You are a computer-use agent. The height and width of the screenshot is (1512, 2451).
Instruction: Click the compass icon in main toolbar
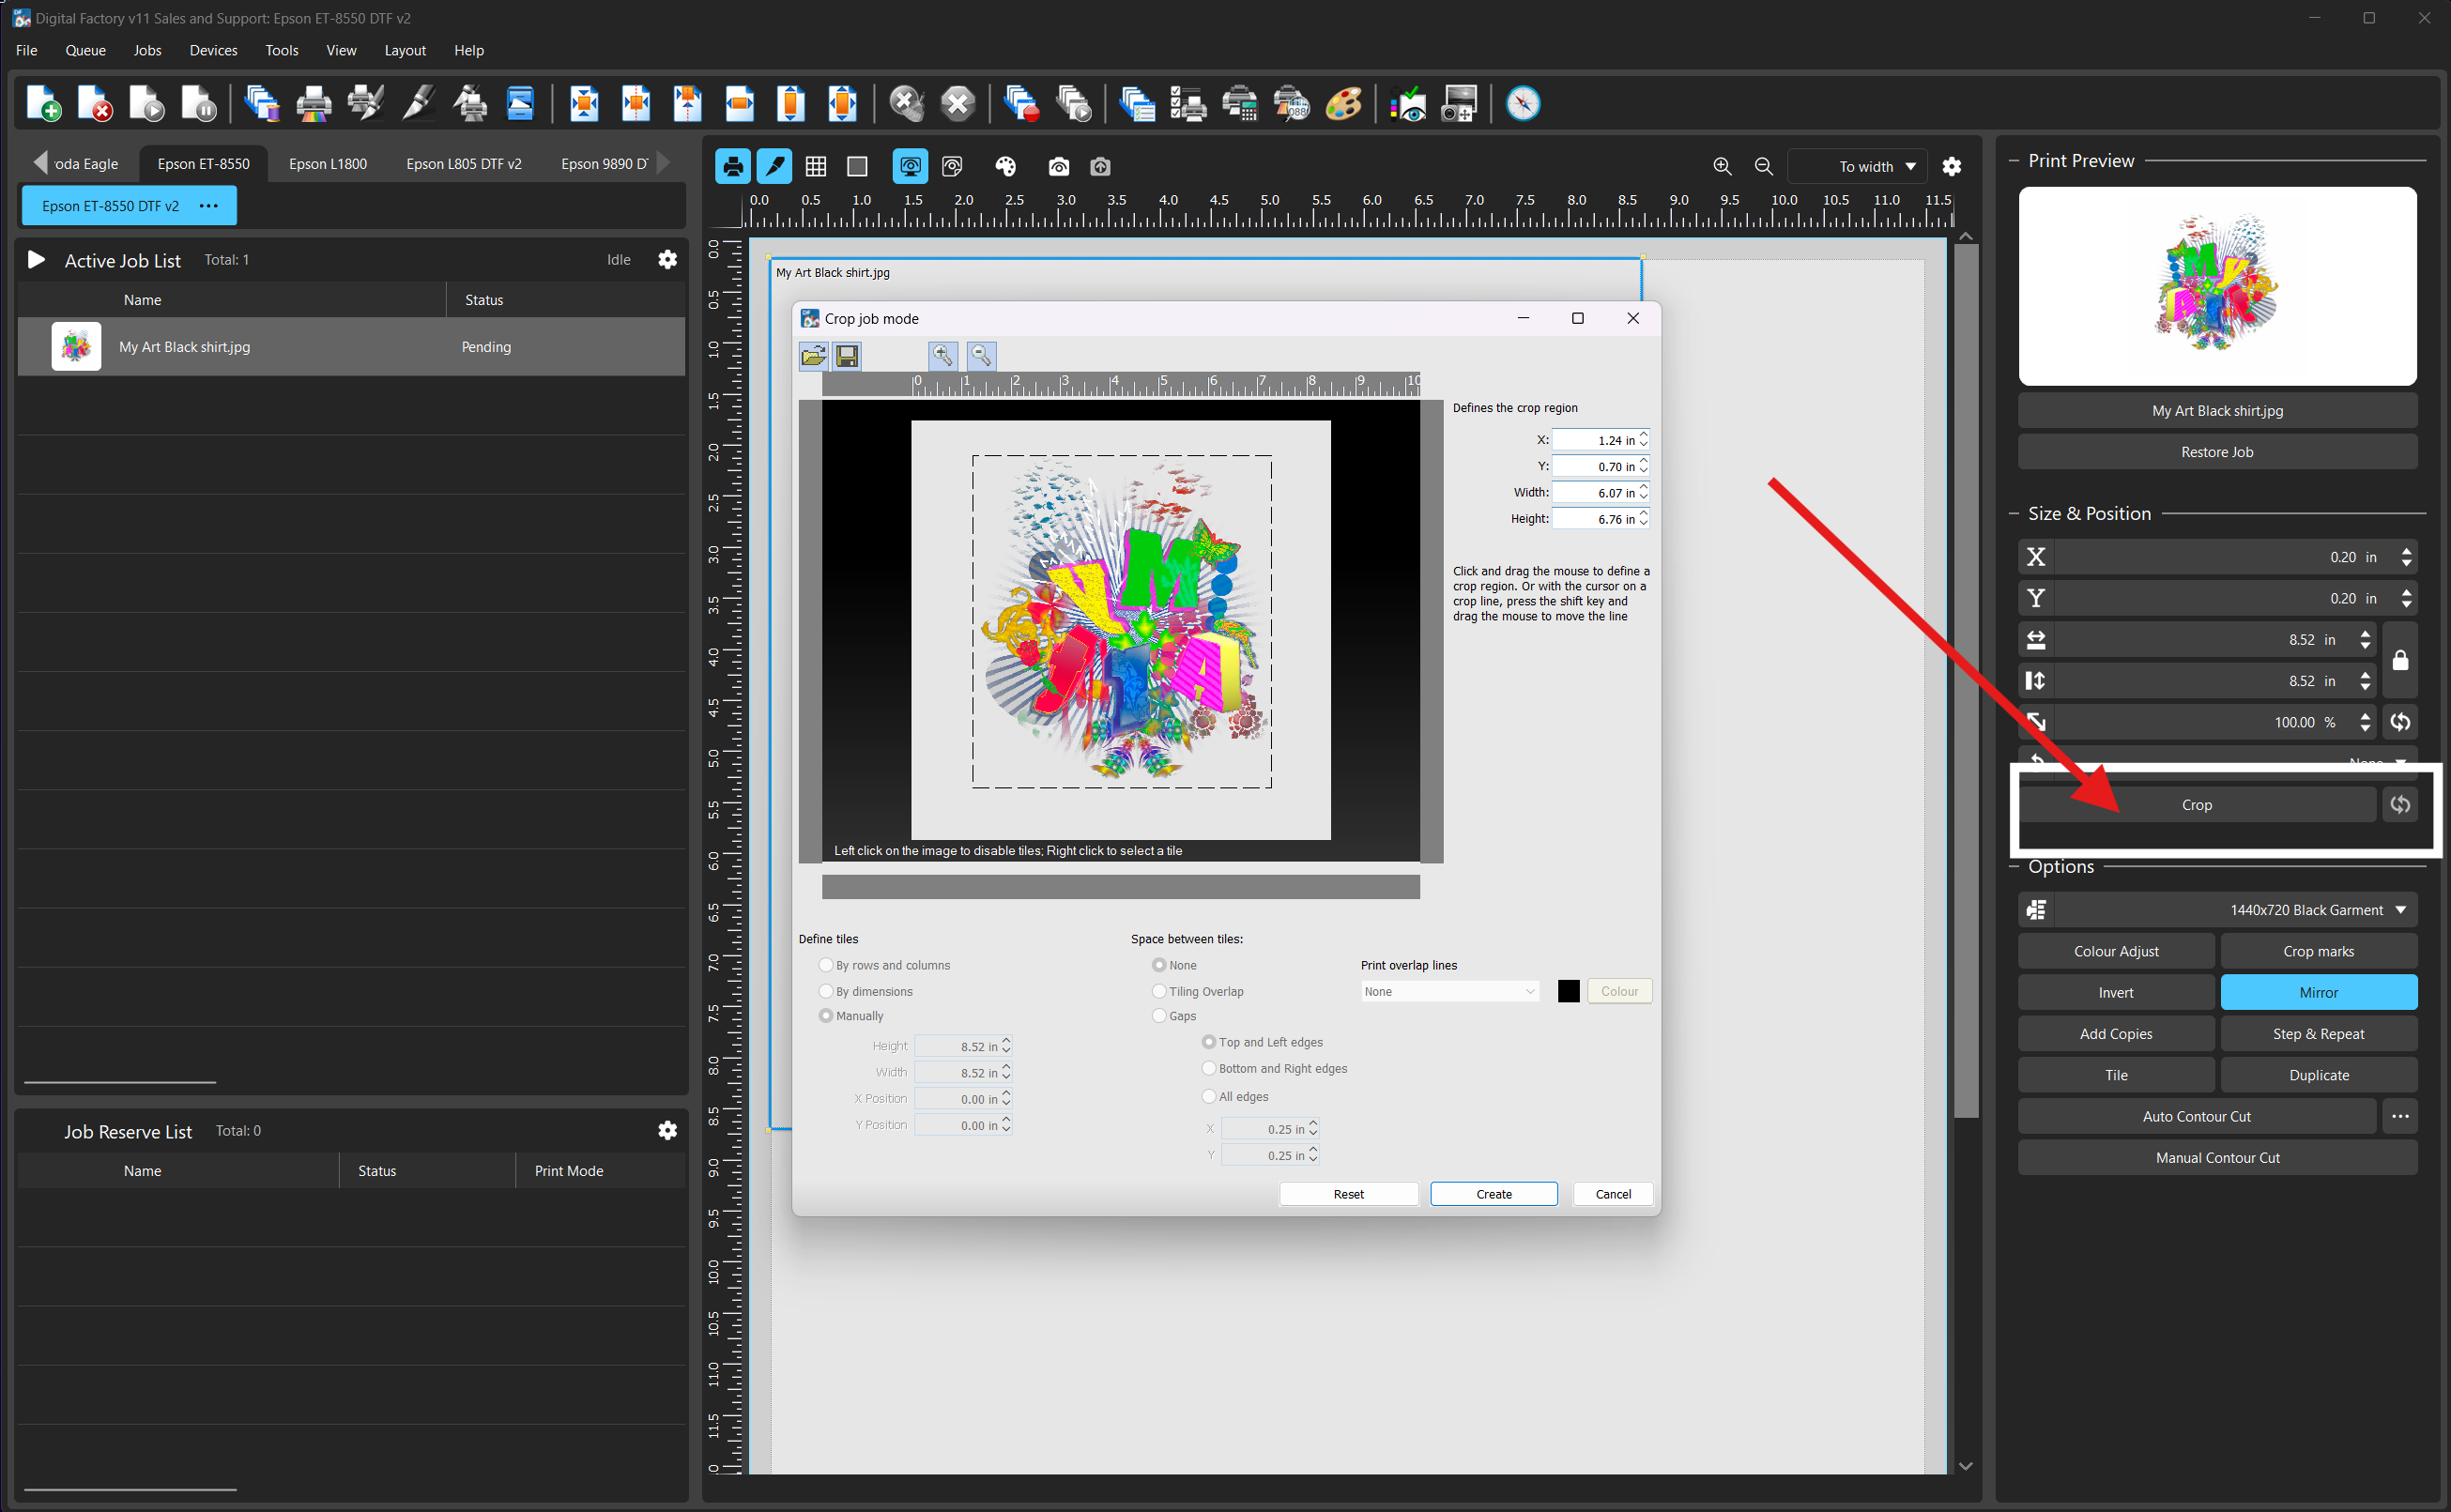1523,104
